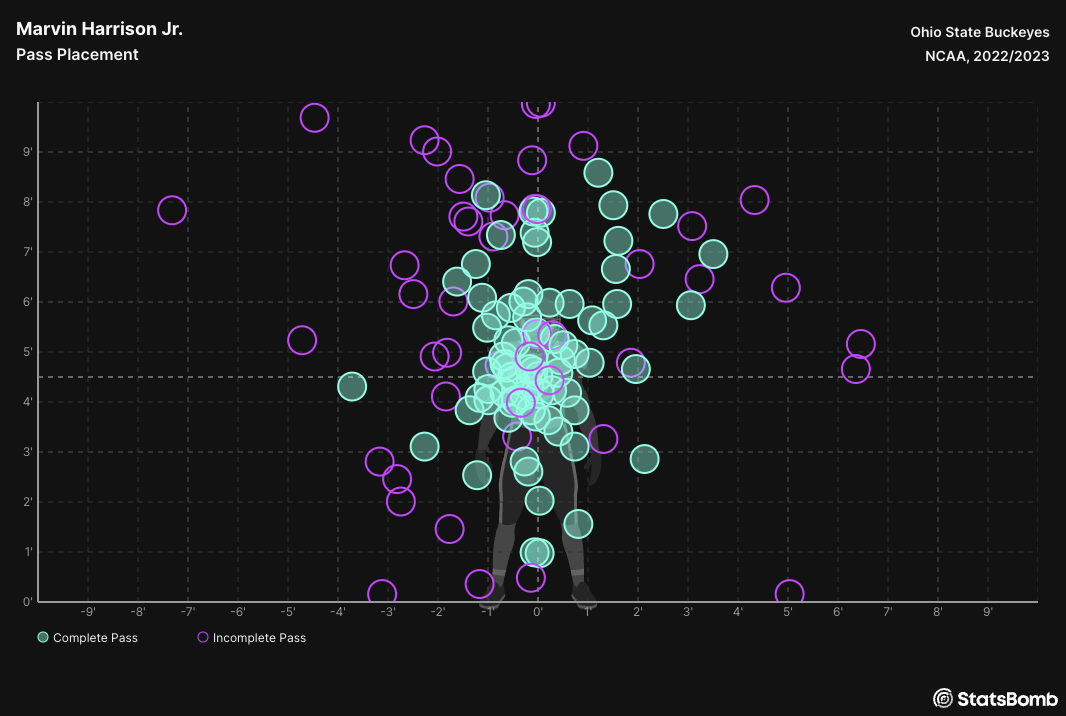Select the Complete Pass legend label
Image resolution: width=1066 pixels, height=716 pixels.
pos(95,638)
